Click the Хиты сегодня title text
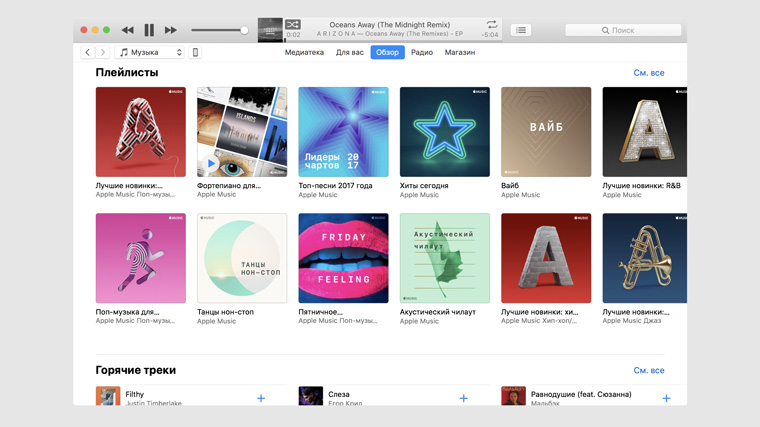This screenshot has height=427, width=760. tap(424, 186)
